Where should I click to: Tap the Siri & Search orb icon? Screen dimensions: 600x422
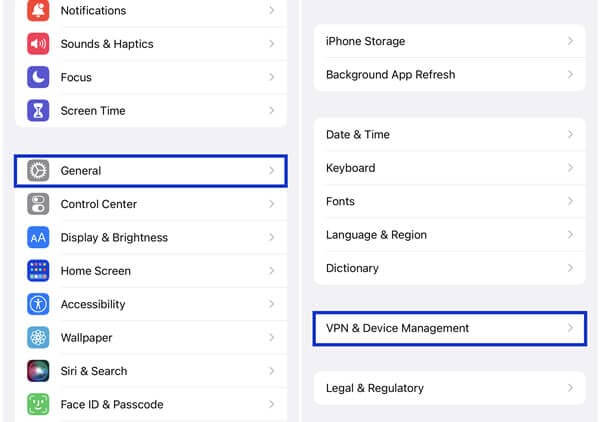click(x=38, y=371)
